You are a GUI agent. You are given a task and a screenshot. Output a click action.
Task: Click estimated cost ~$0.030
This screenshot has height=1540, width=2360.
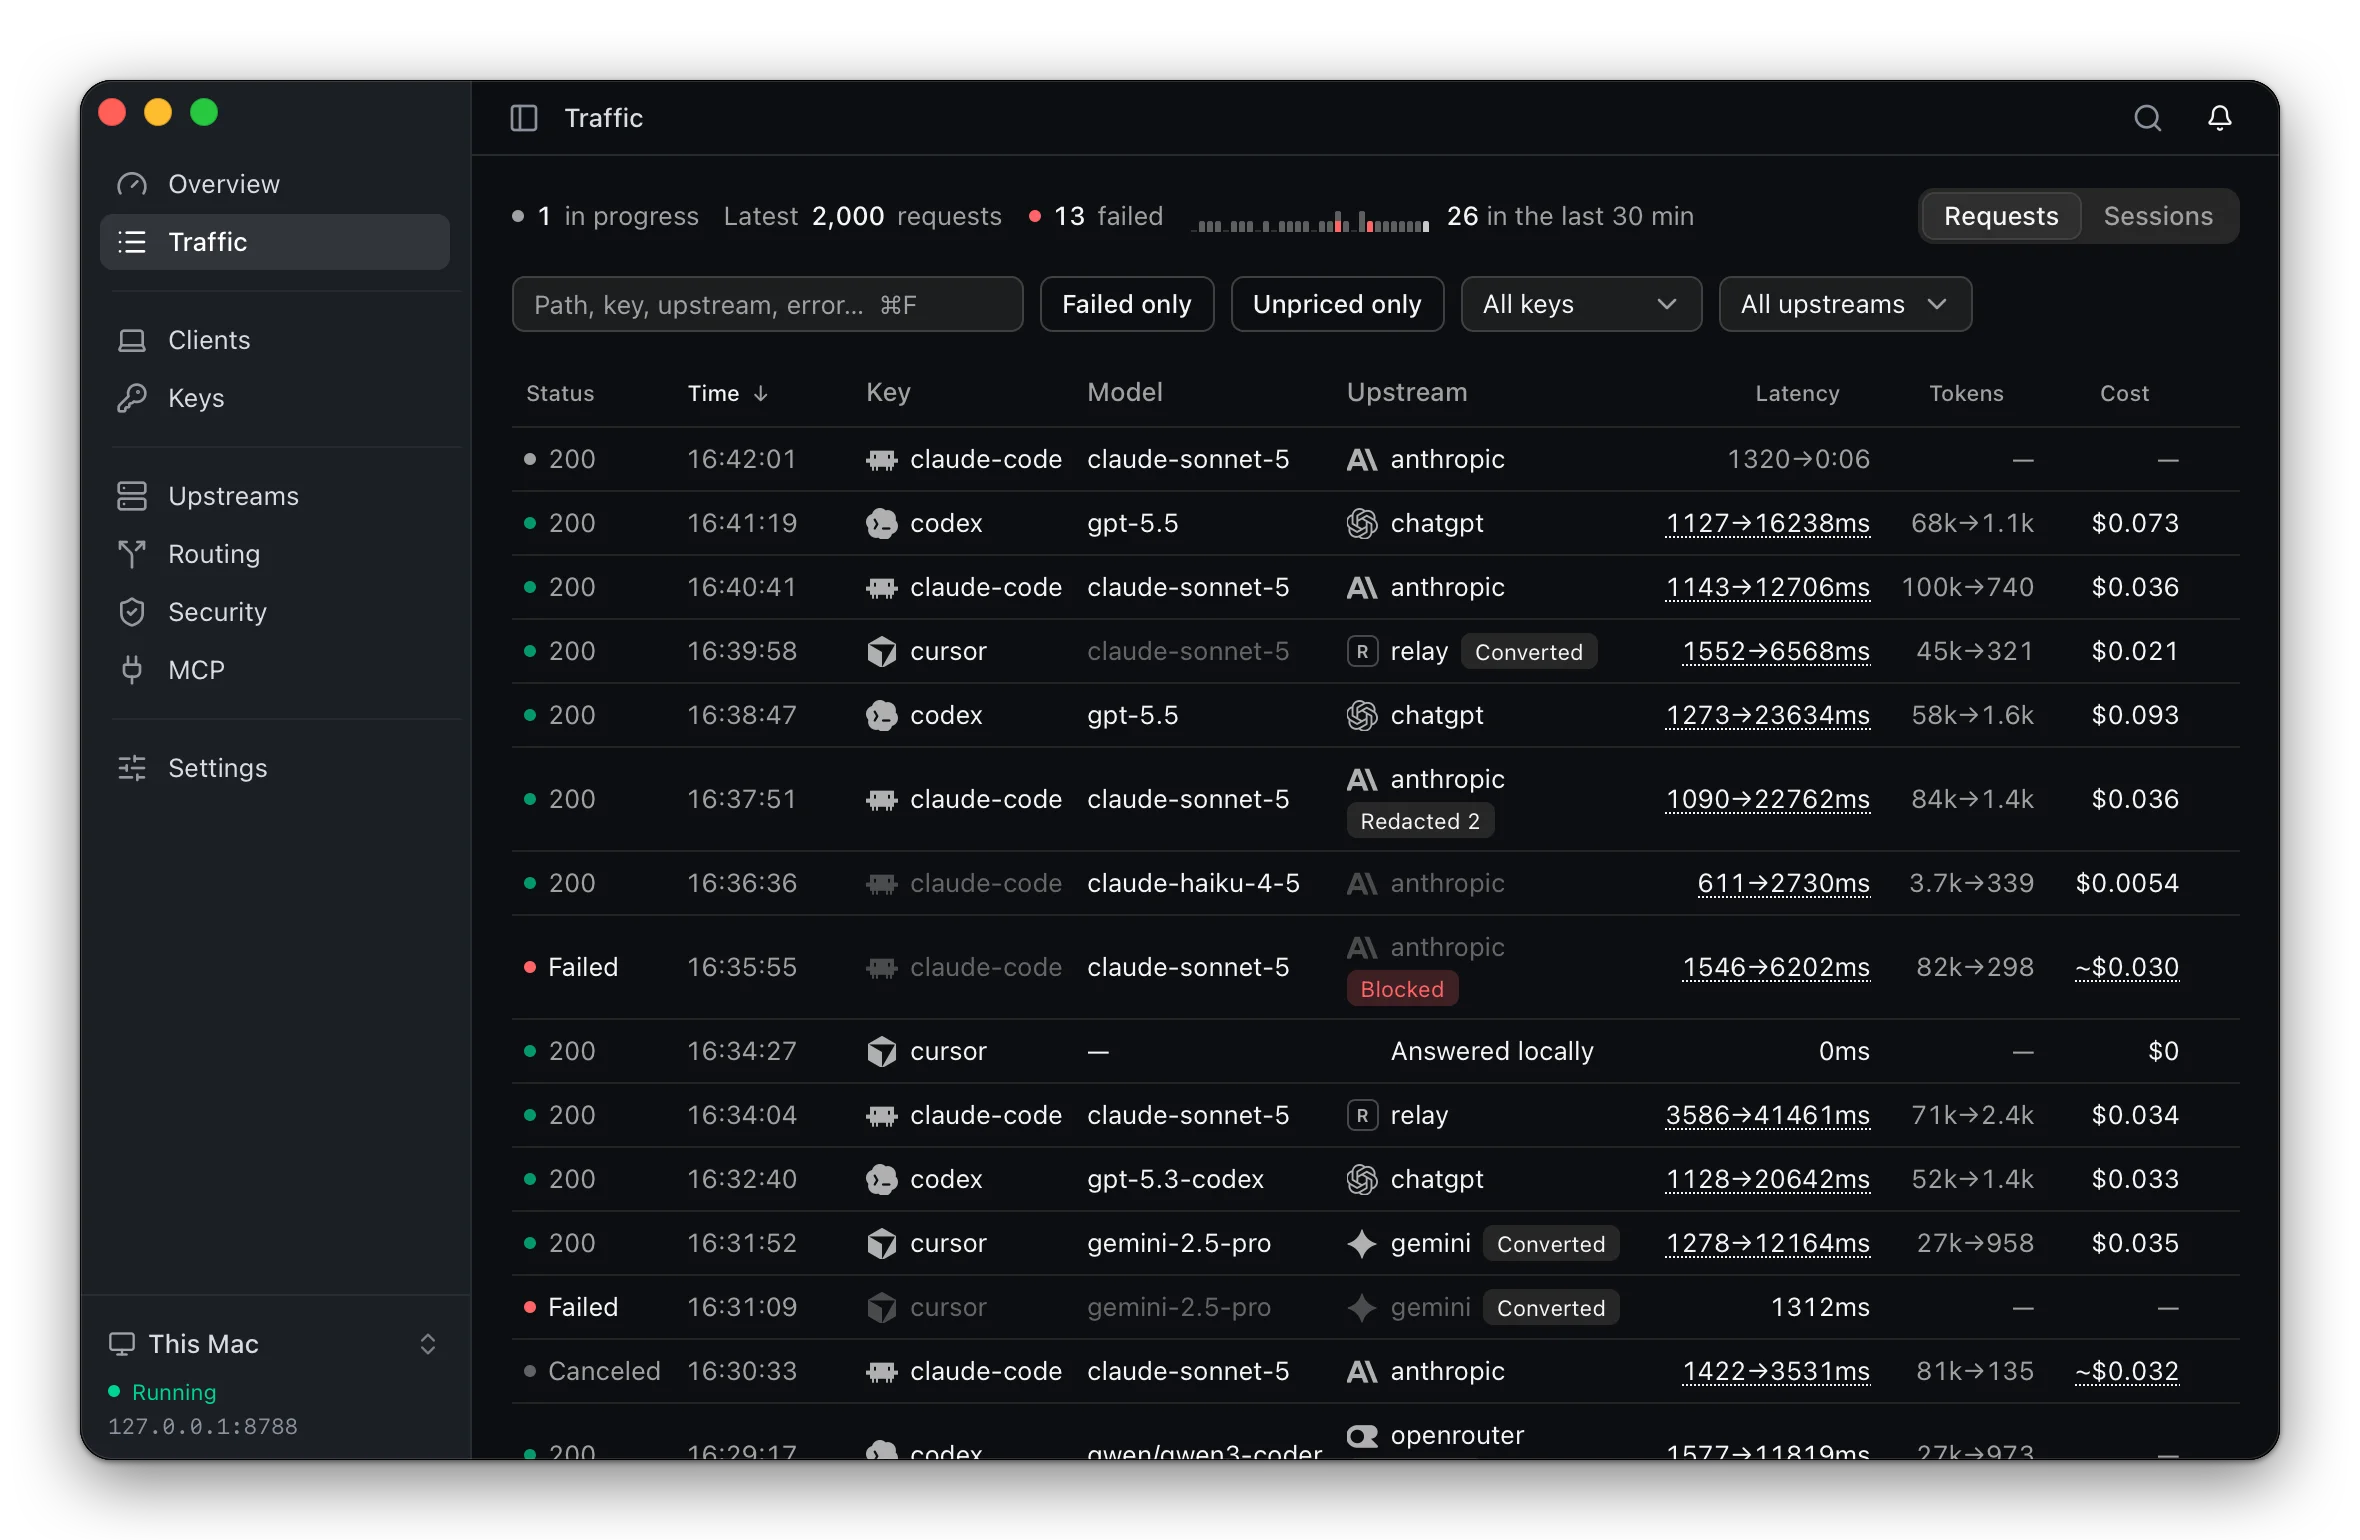pos(2126,967)
